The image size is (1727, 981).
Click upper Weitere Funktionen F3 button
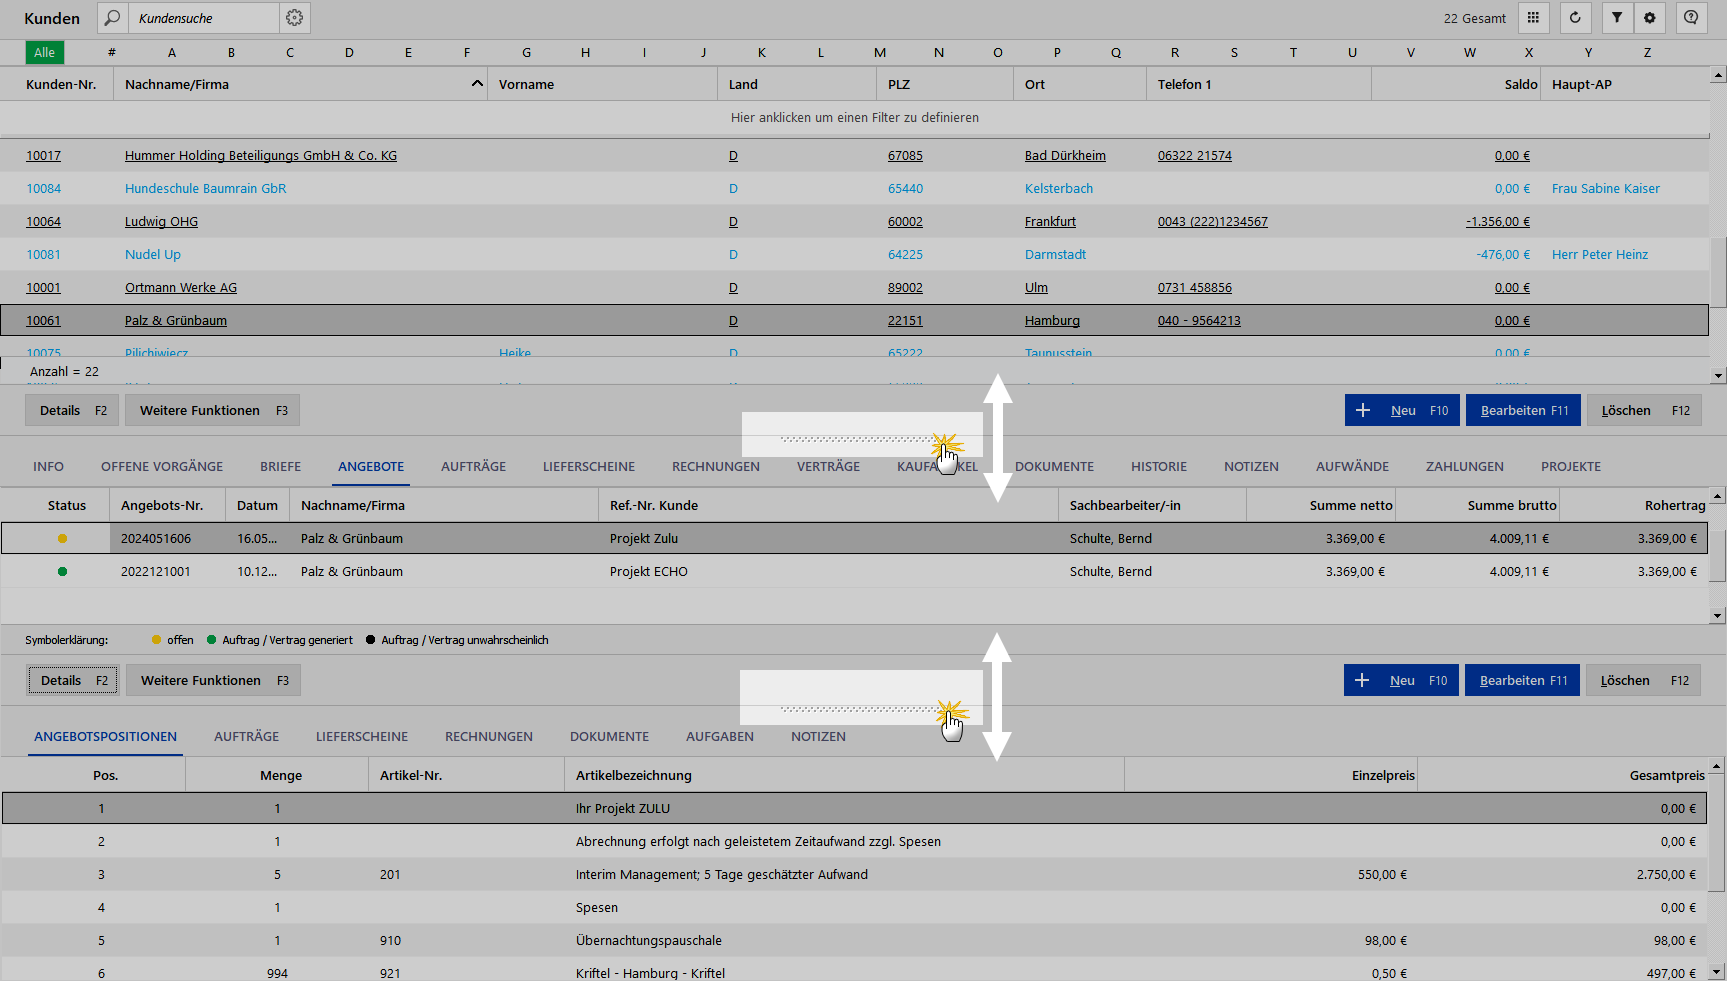click(x=213, y=410)
